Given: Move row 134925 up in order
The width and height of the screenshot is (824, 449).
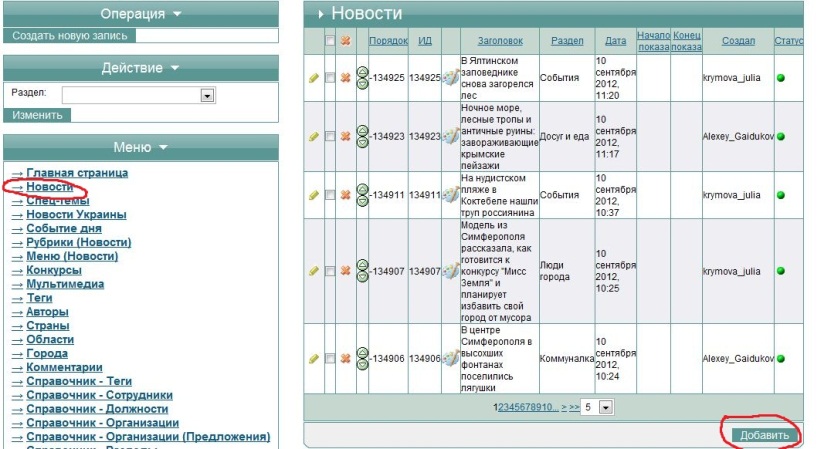Looking at the screenshot, I should [x=363, y=72].
